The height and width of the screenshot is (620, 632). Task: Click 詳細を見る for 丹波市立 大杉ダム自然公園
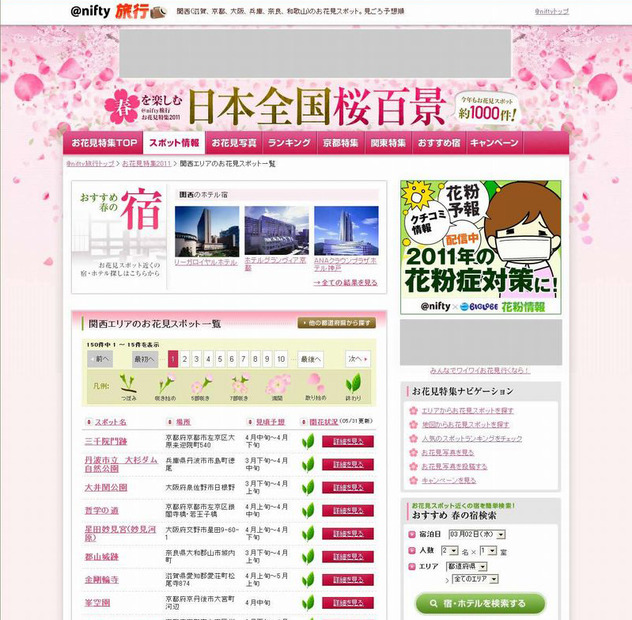348,464
